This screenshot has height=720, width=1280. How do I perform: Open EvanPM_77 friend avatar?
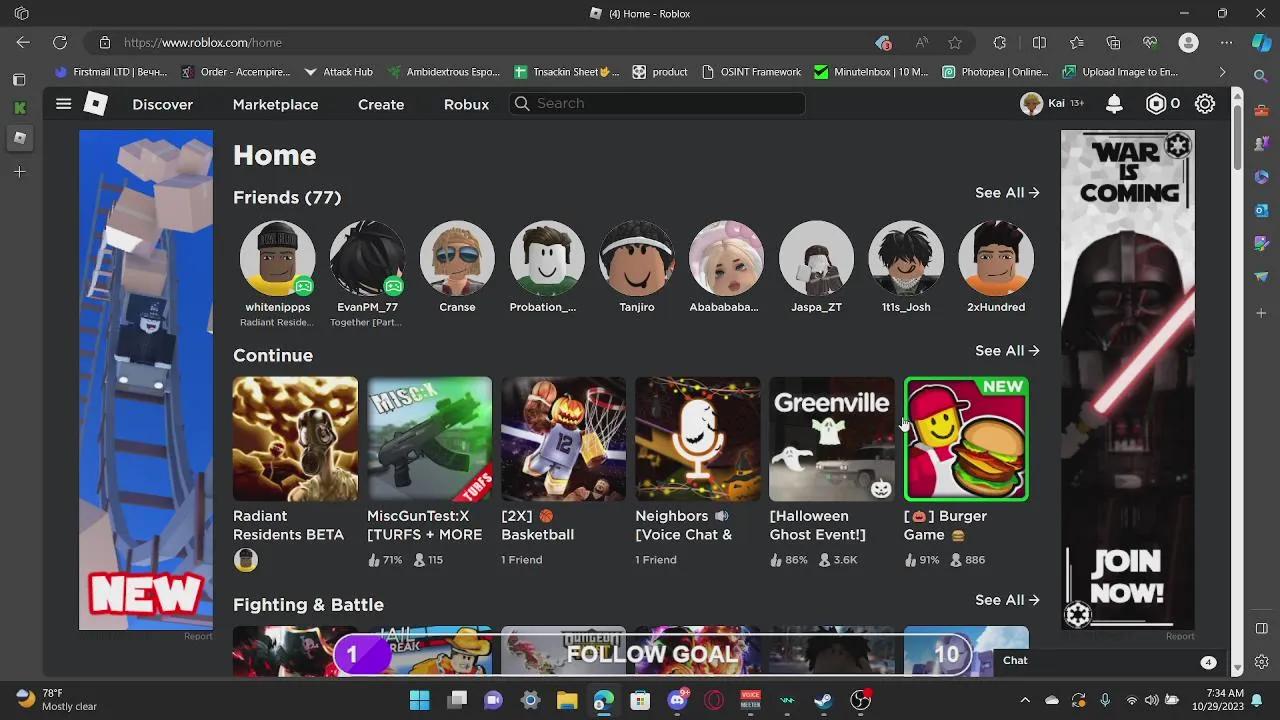367,259
